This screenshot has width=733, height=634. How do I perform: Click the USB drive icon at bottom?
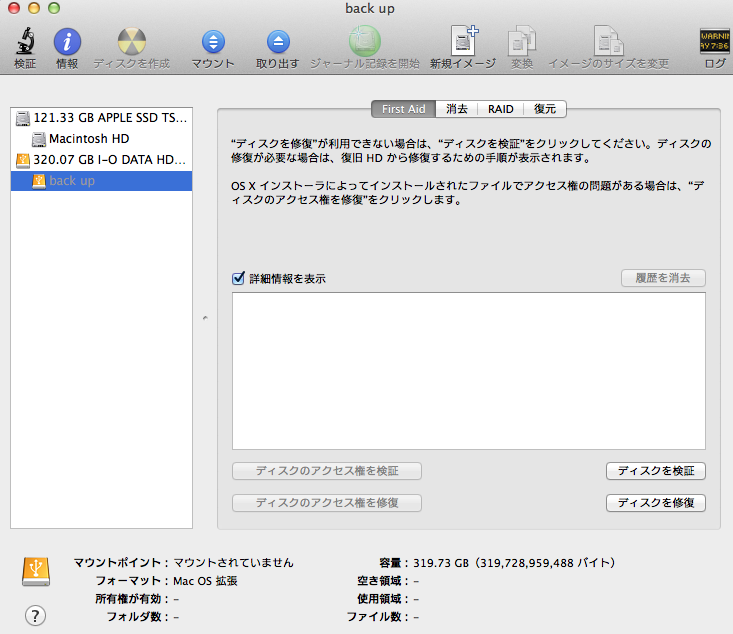click(34, 571)
